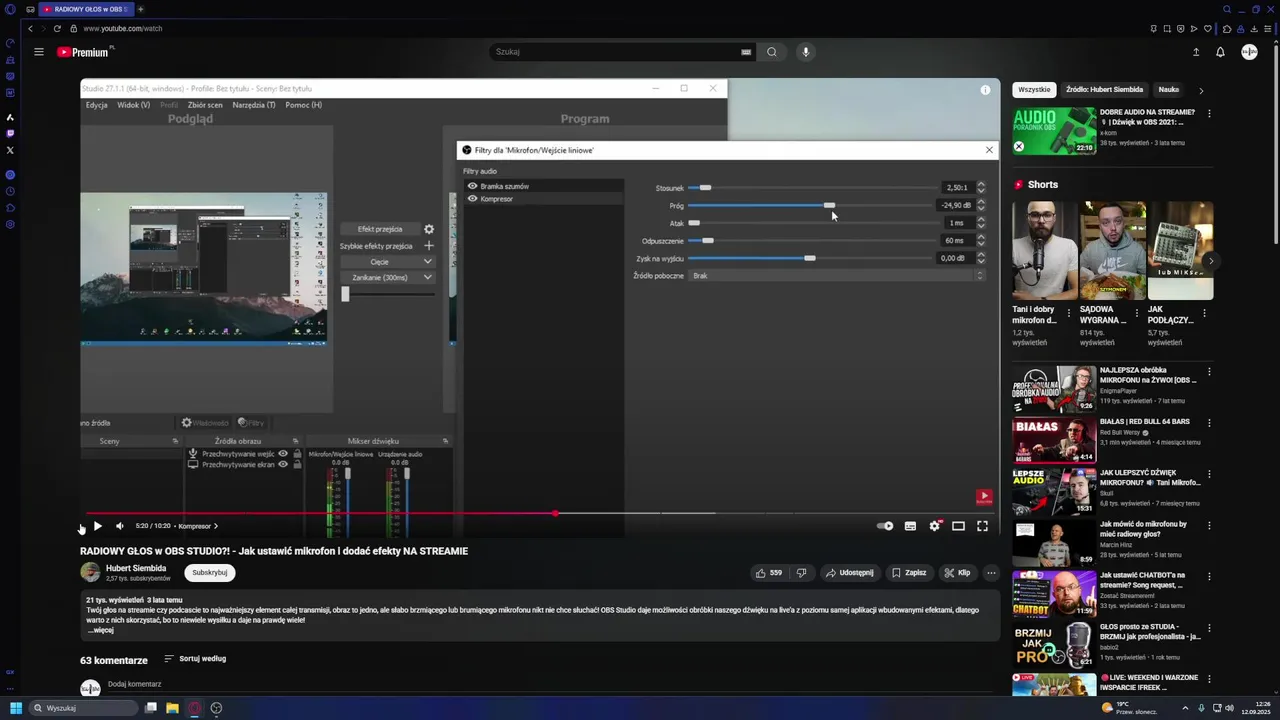The width and height of the screenshot is (1280, 720).
Task: Reload the page in the browser
Action: (x=57, y=28)
